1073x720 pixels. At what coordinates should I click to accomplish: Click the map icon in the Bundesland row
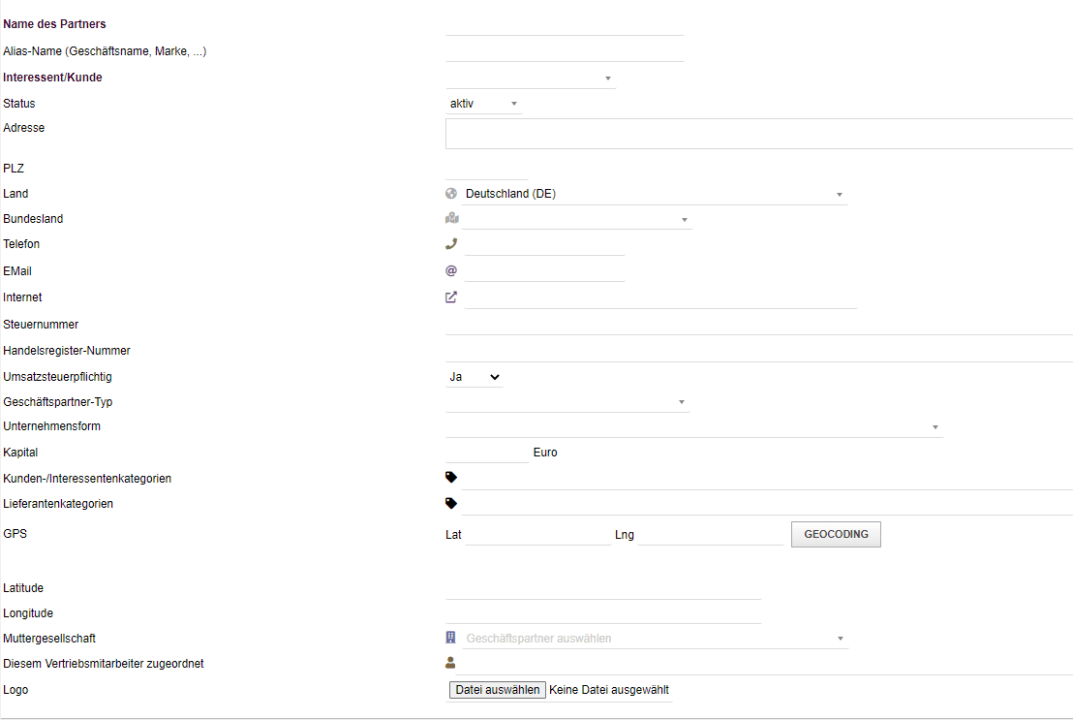[451, 219]
